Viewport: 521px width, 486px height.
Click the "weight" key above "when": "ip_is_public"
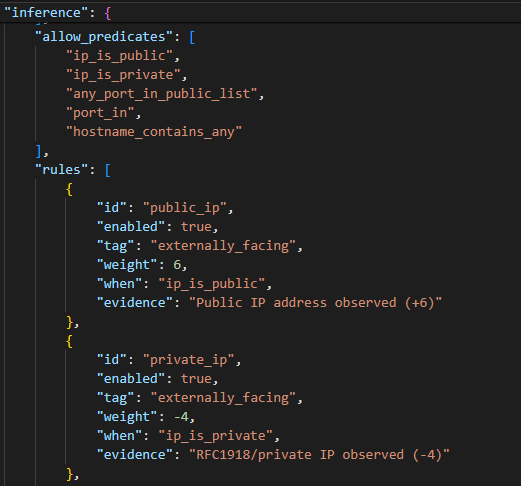click(x=127, y=265)
